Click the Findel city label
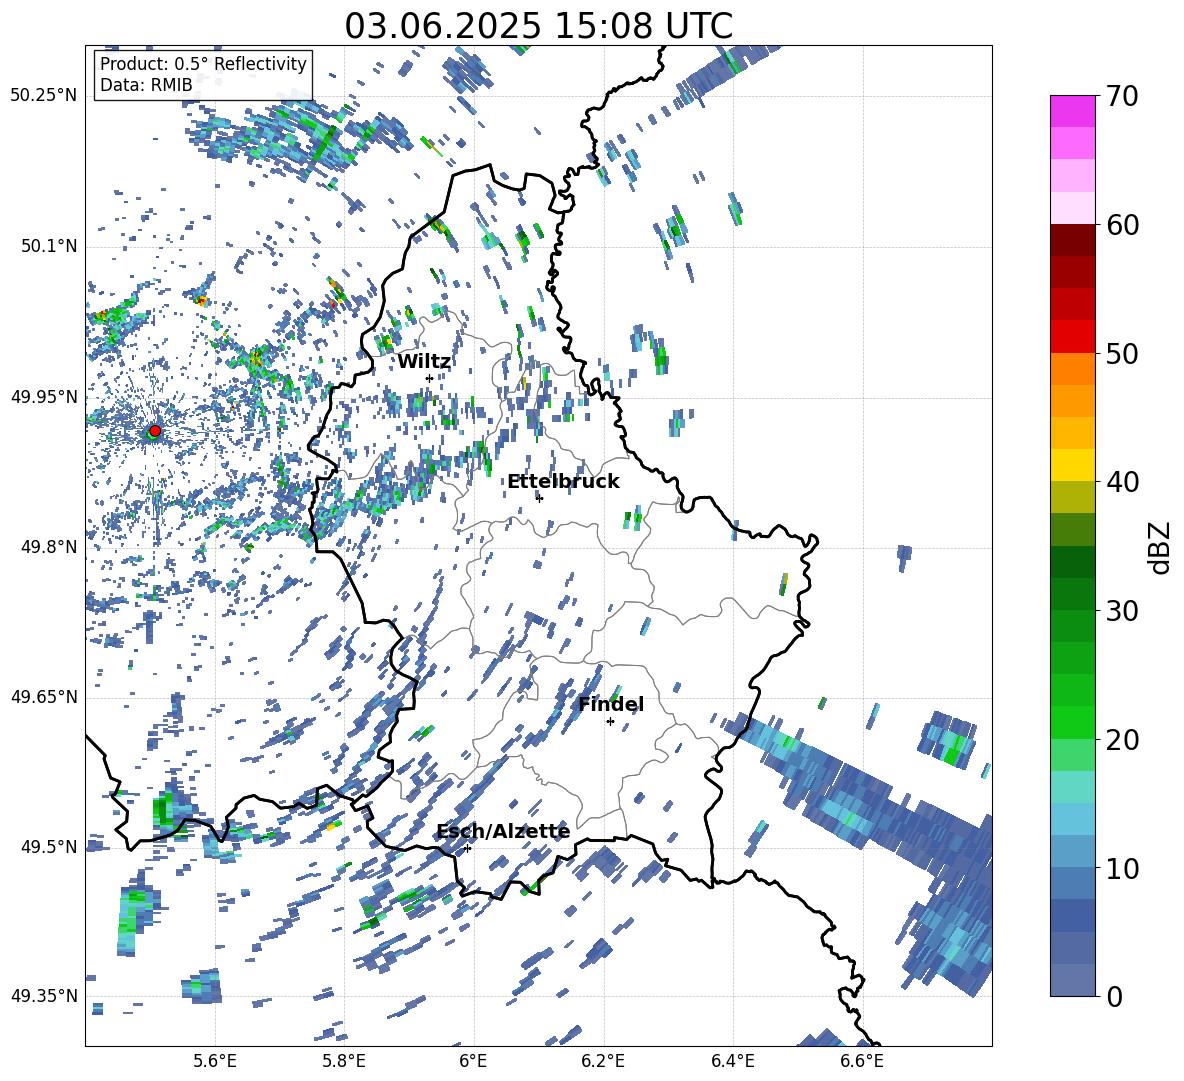The image size is (1184, 1081). point(611,705)
